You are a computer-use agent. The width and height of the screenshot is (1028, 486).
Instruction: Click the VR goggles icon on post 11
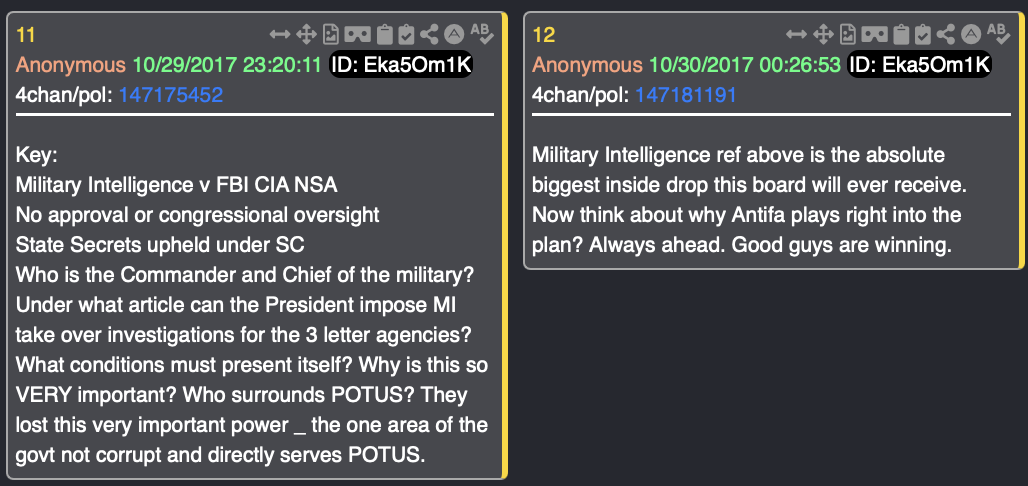click(x=357, y=35)
